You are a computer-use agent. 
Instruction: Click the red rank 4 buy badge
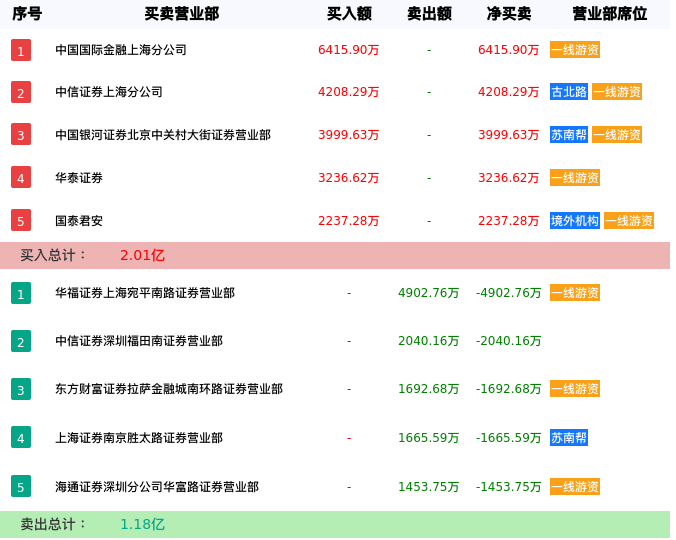(x=21, y=178)
